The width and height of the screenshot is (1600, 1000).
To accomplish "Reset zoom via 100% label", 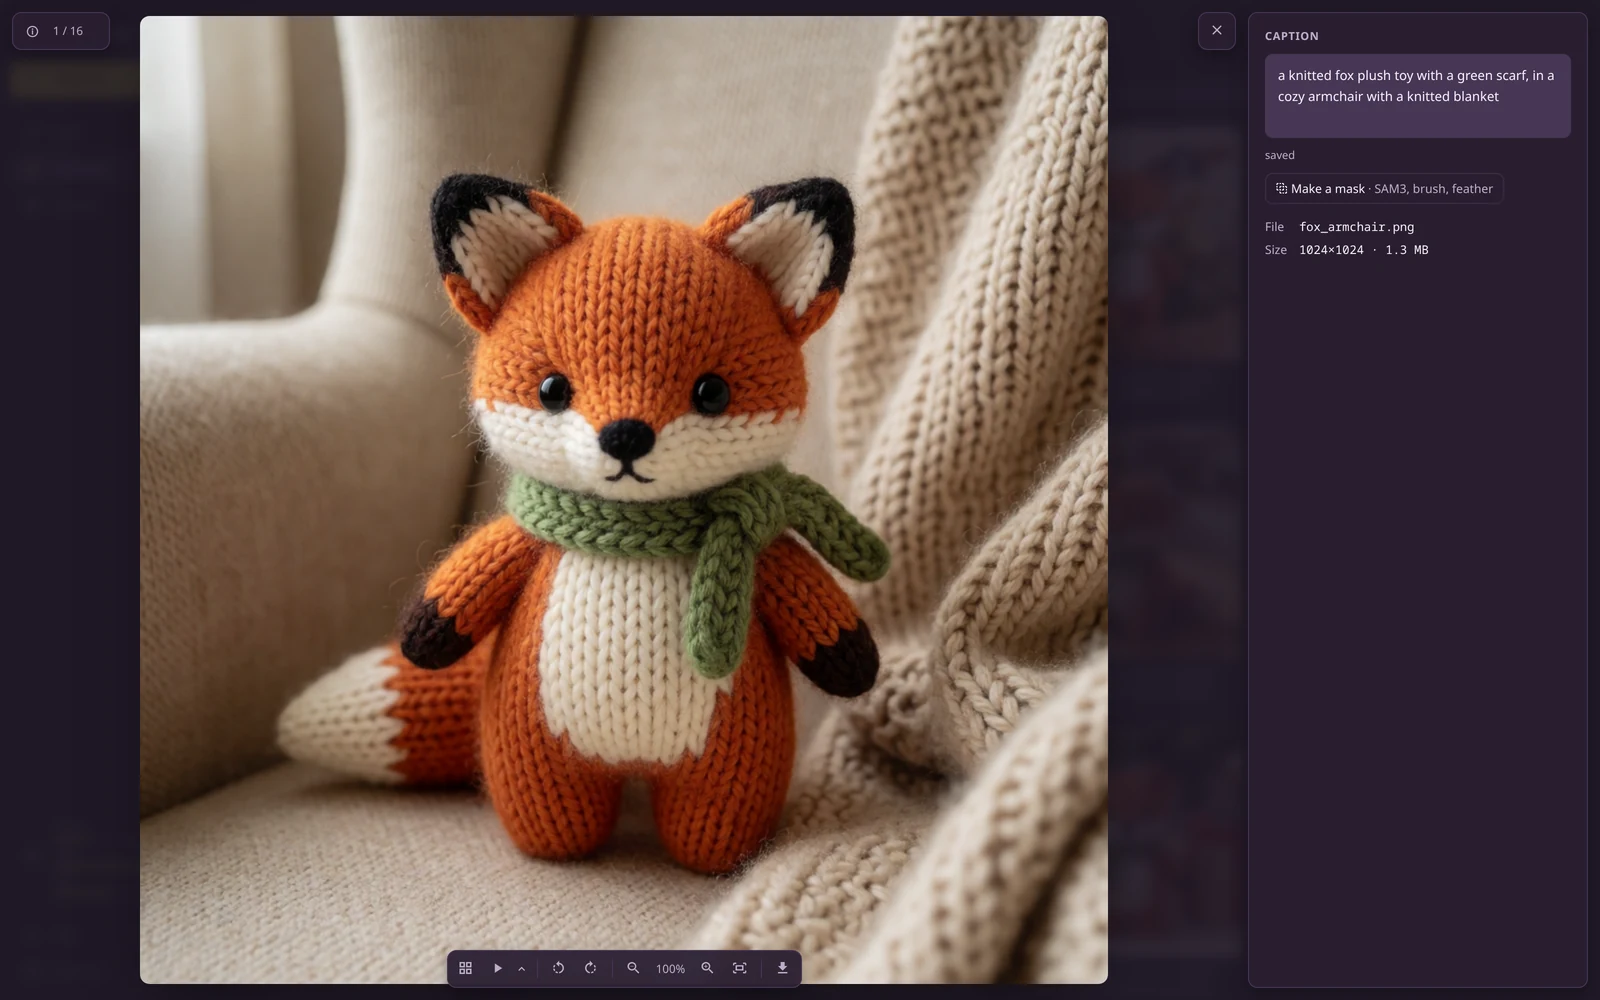I will pos(670,969).
